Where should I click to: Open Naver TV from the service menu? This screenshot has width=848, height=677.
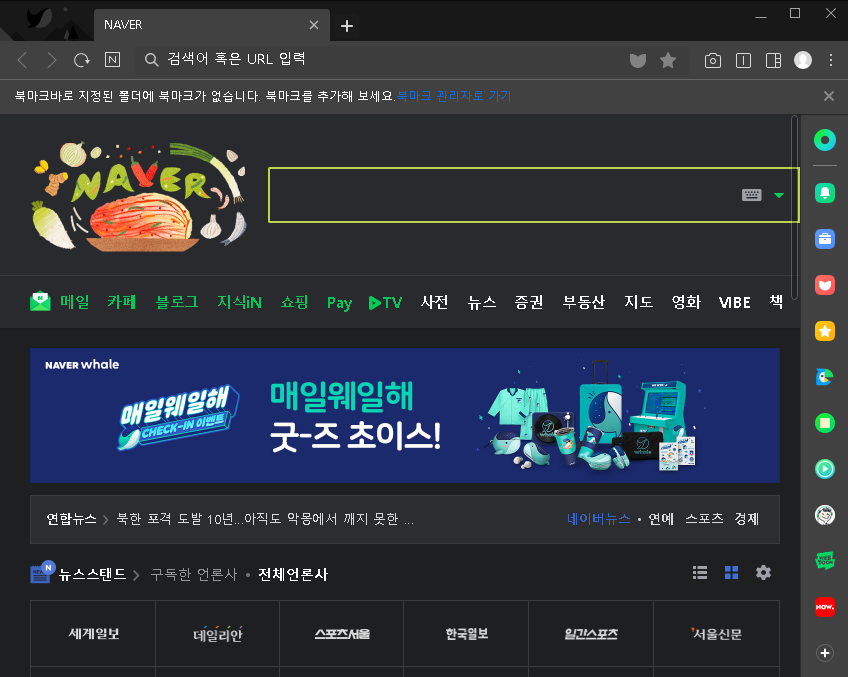(385, 302)
